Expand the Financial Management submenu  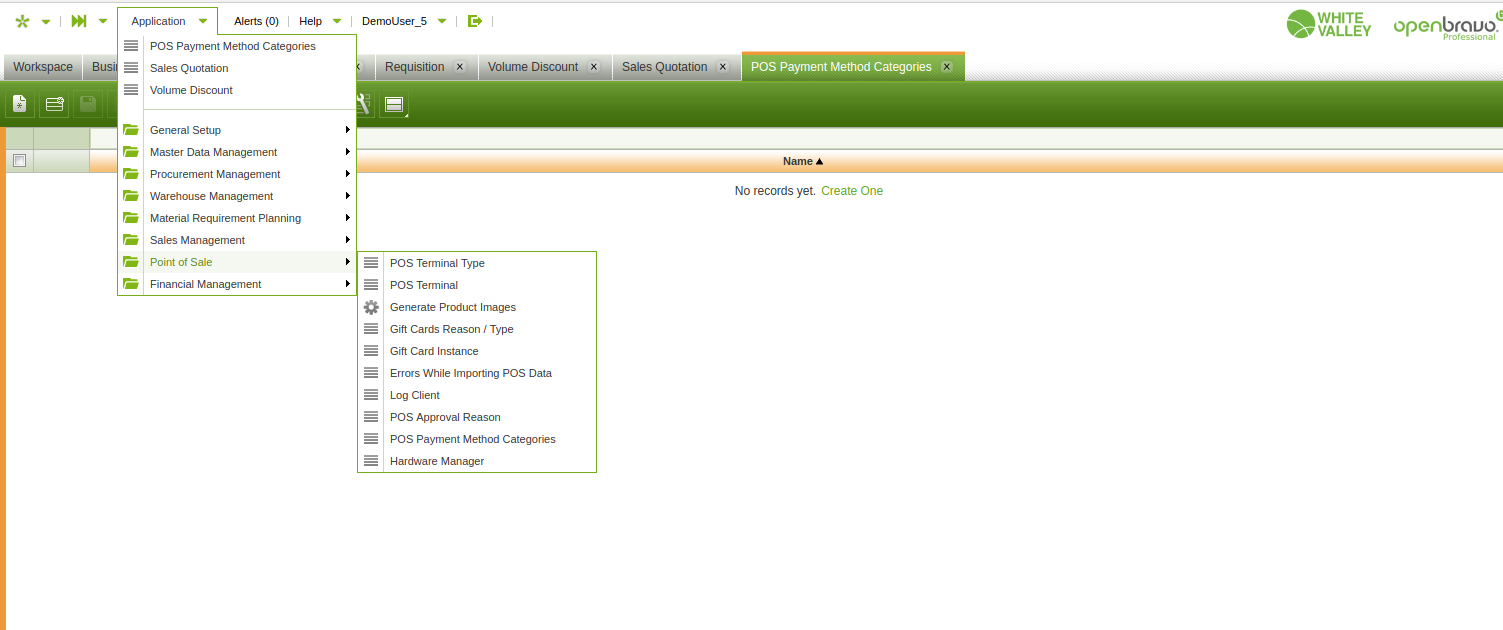[x=237, y=284]
